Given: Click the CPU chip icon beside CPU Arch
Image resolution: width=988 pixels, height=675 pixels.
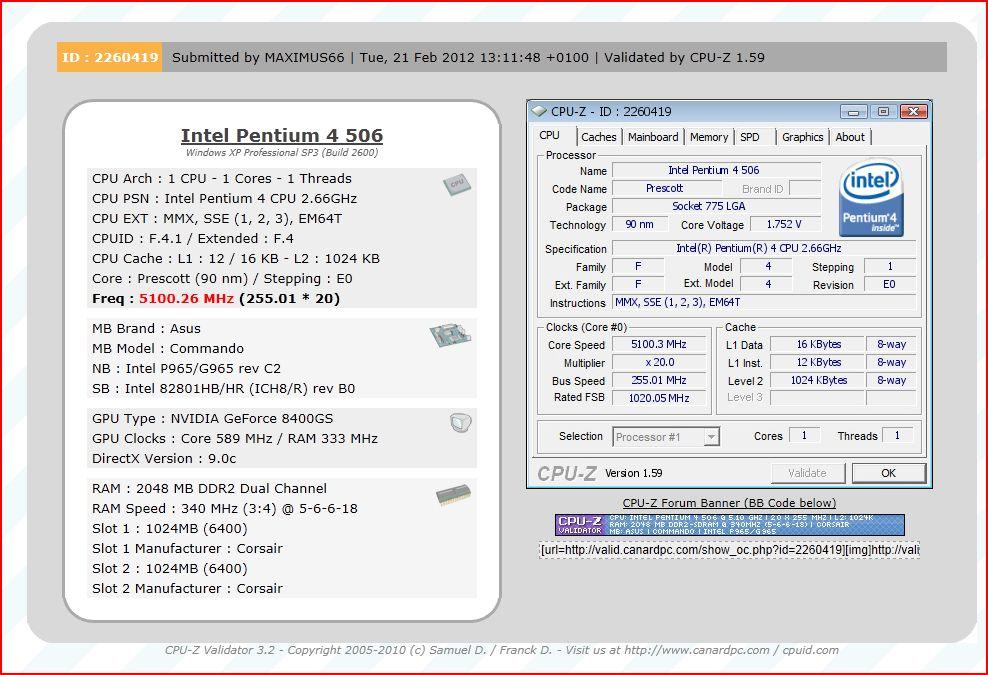Looking at the screenshot, I should coord(456,184).
